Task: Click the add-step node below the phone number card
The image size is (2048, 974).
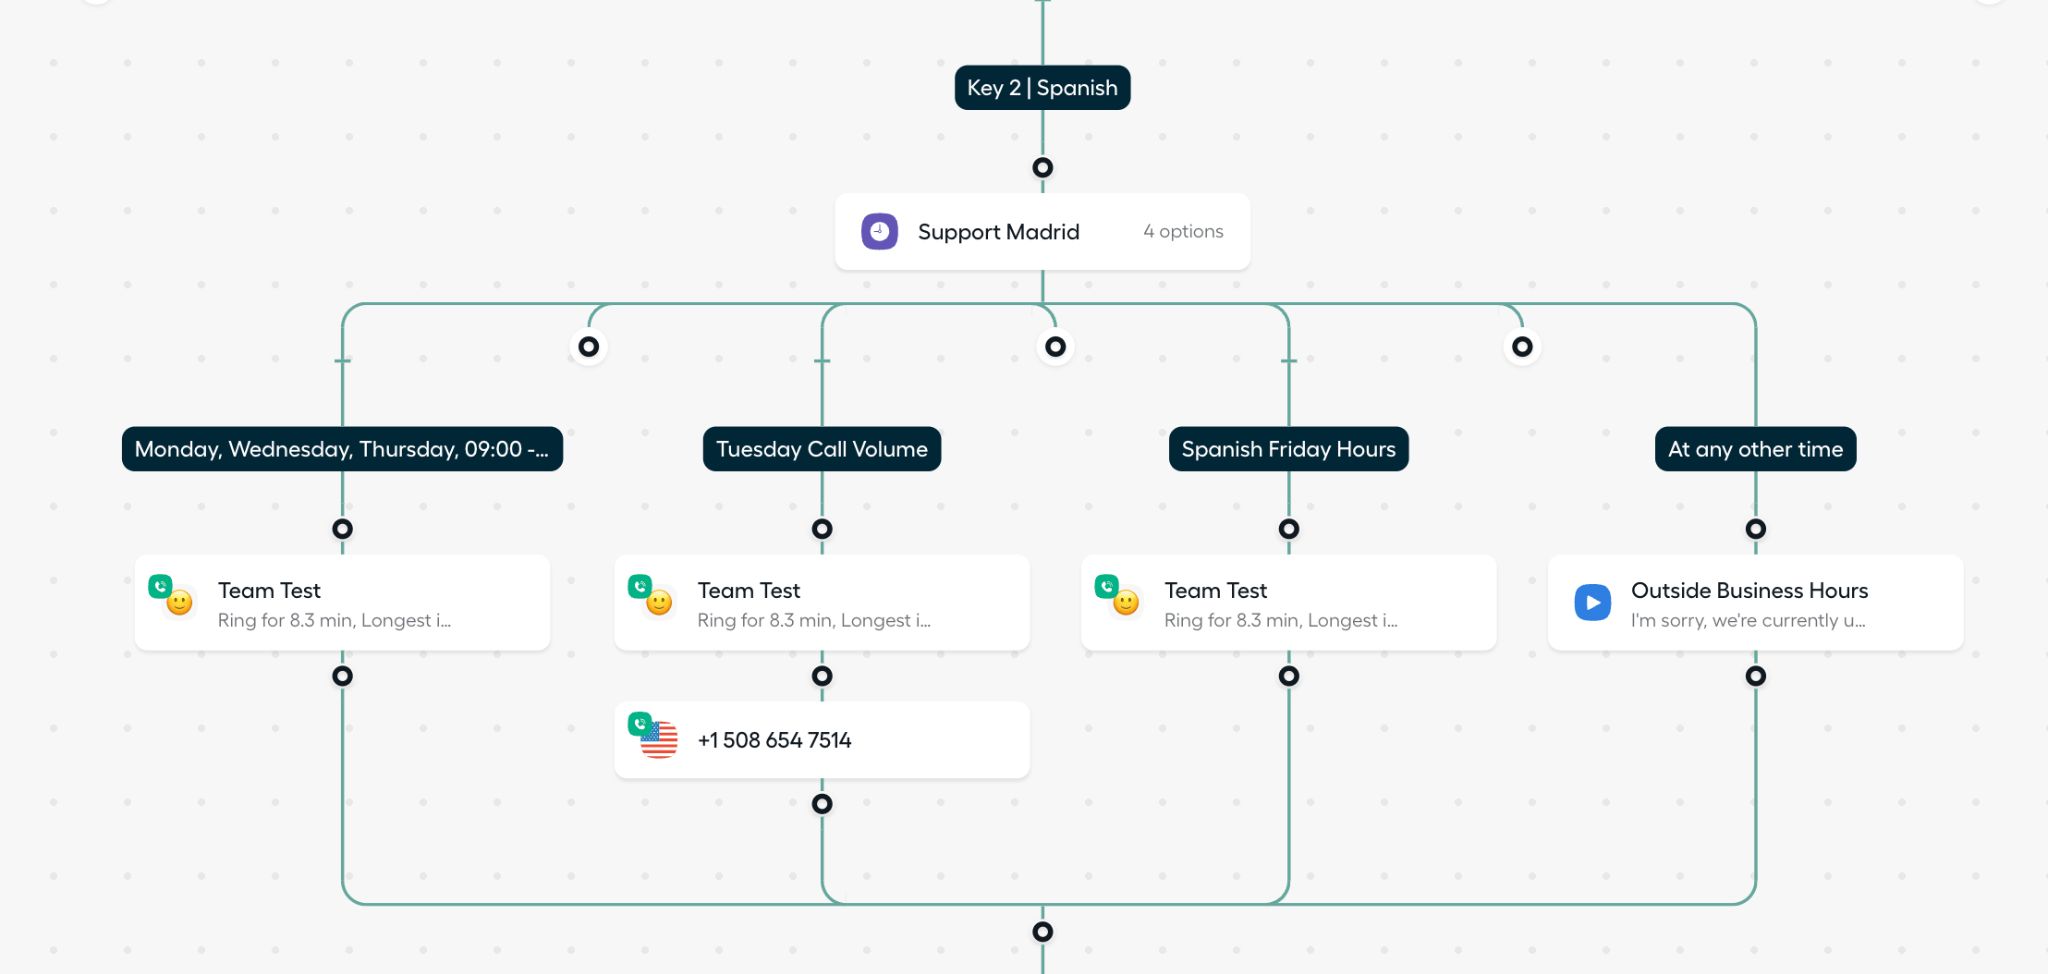Action: pos(822,804)
